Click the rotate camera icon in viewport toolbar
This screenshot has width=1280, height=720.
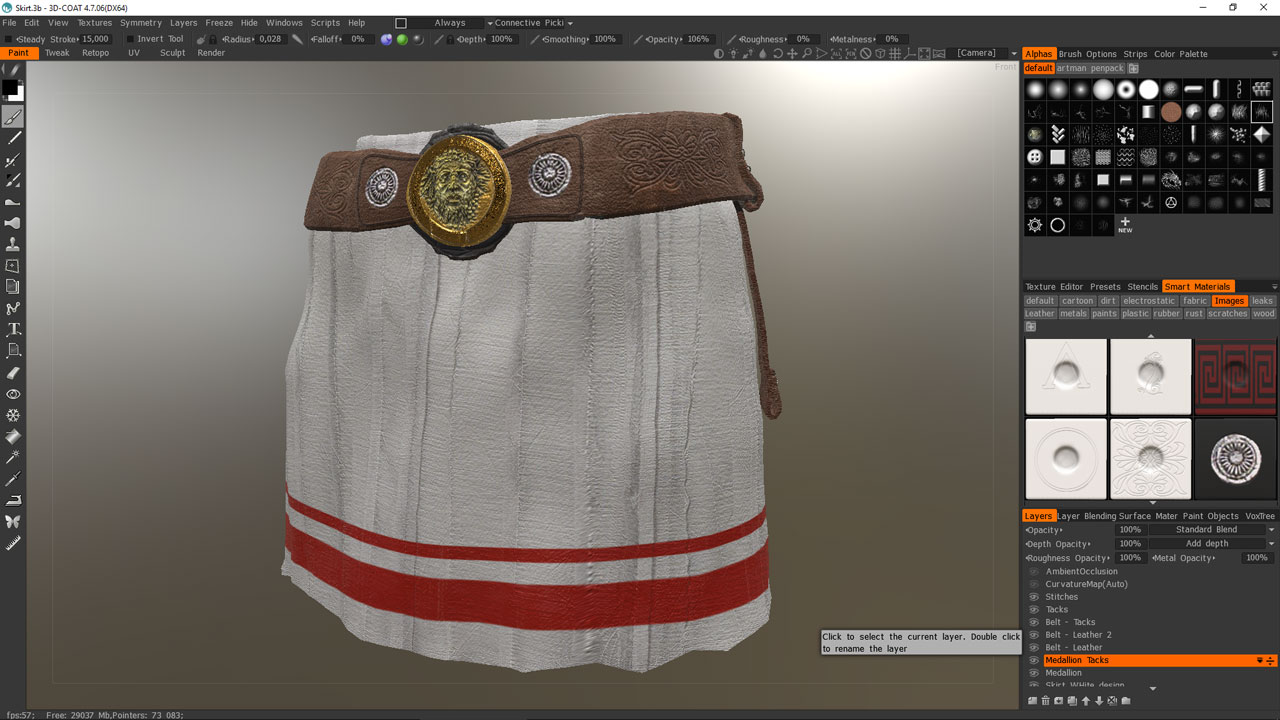click(778, 53)
